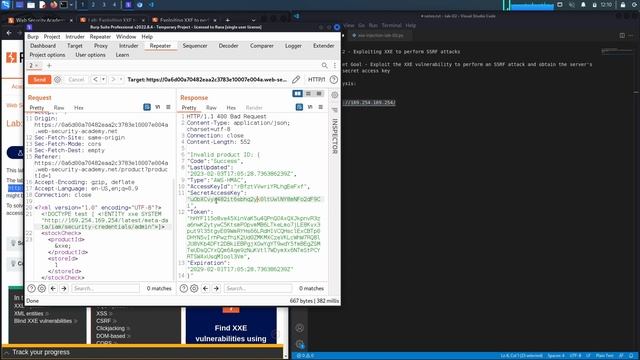
Task: Search Repeater tabs magnifier icon
Action: pyautogui.click(x=324, y=65)
